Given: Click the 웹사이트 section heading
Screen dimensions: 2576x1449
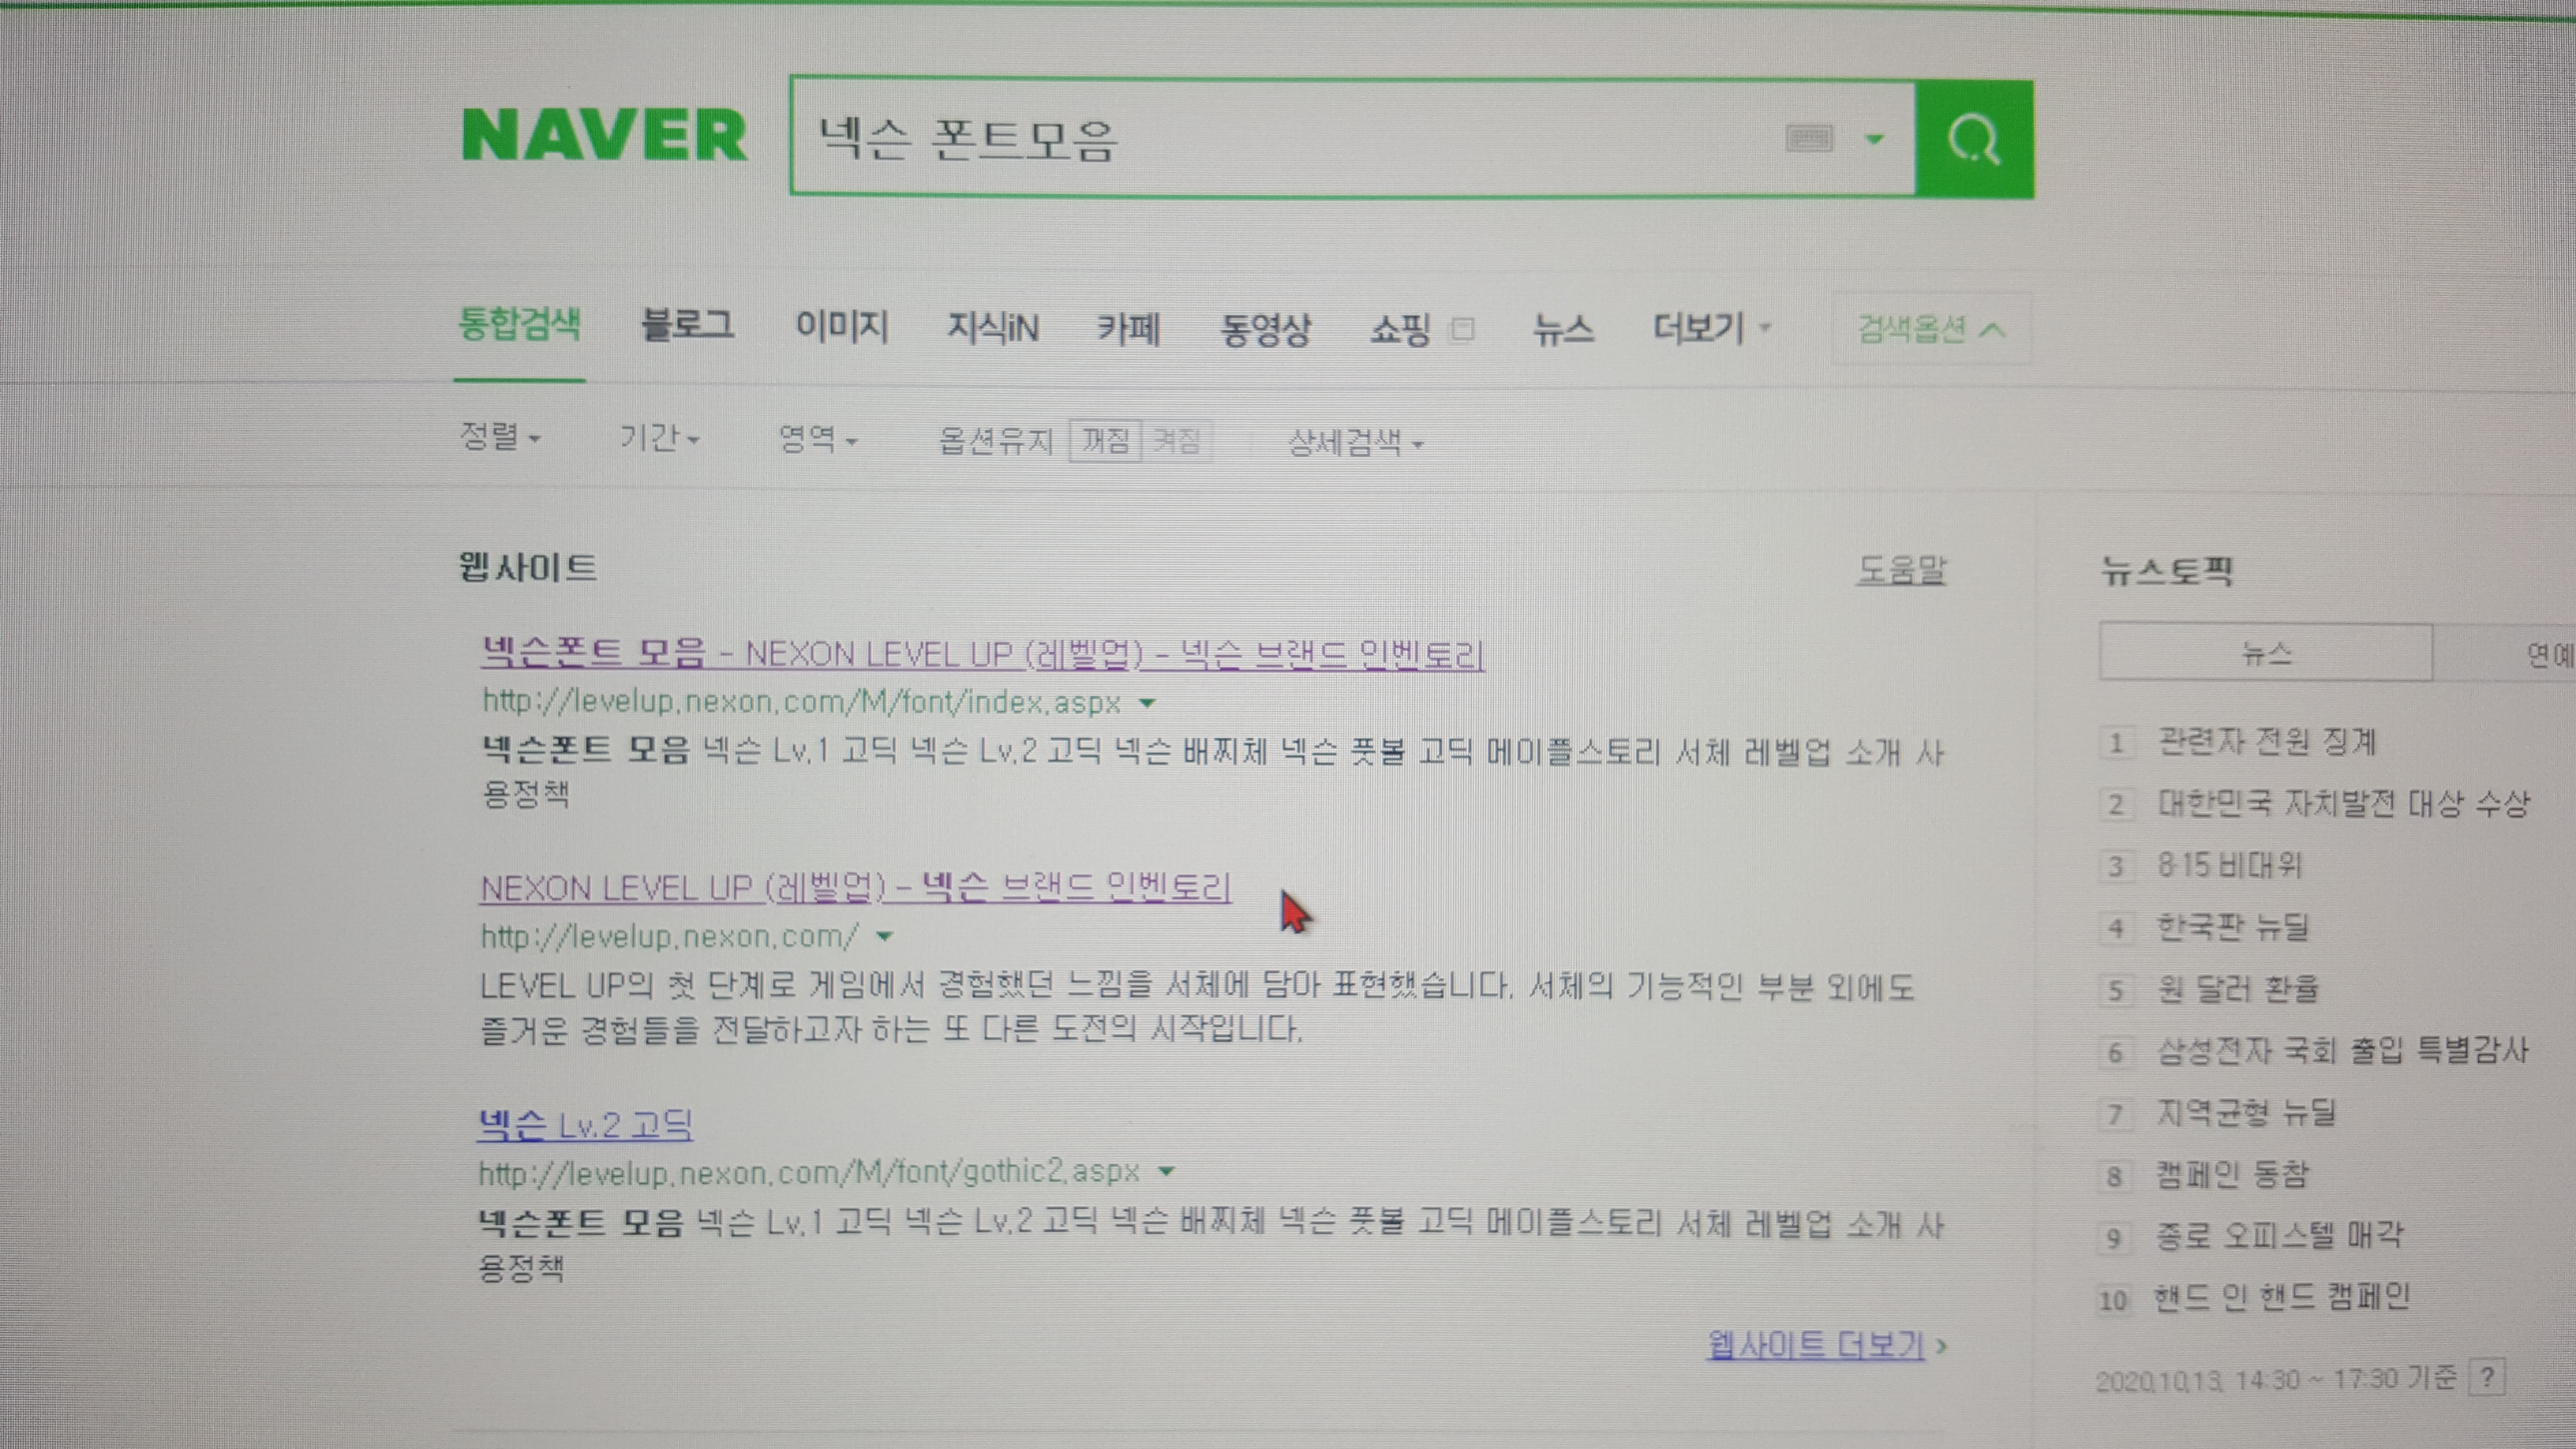Looking at the screenshot, I should pyautogui.click(x=527, y=567).
